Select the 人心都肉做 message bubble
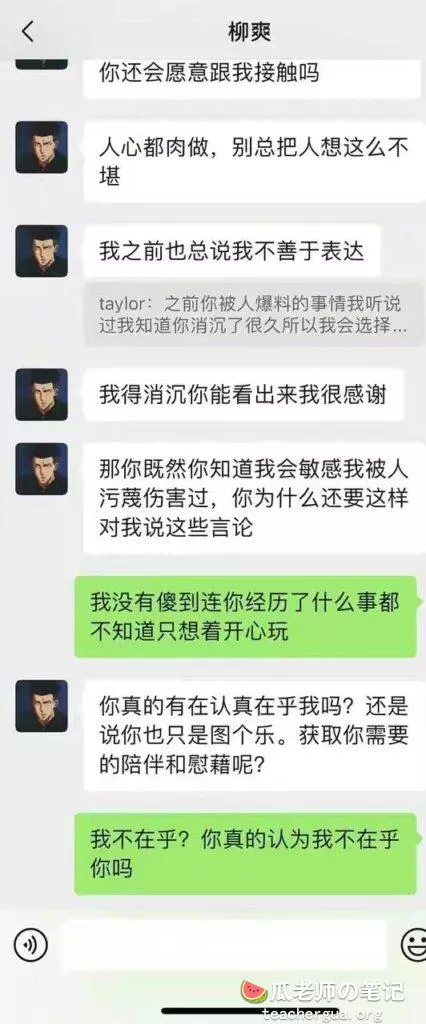Viewport: 426px width, 1024px height. 254,161
